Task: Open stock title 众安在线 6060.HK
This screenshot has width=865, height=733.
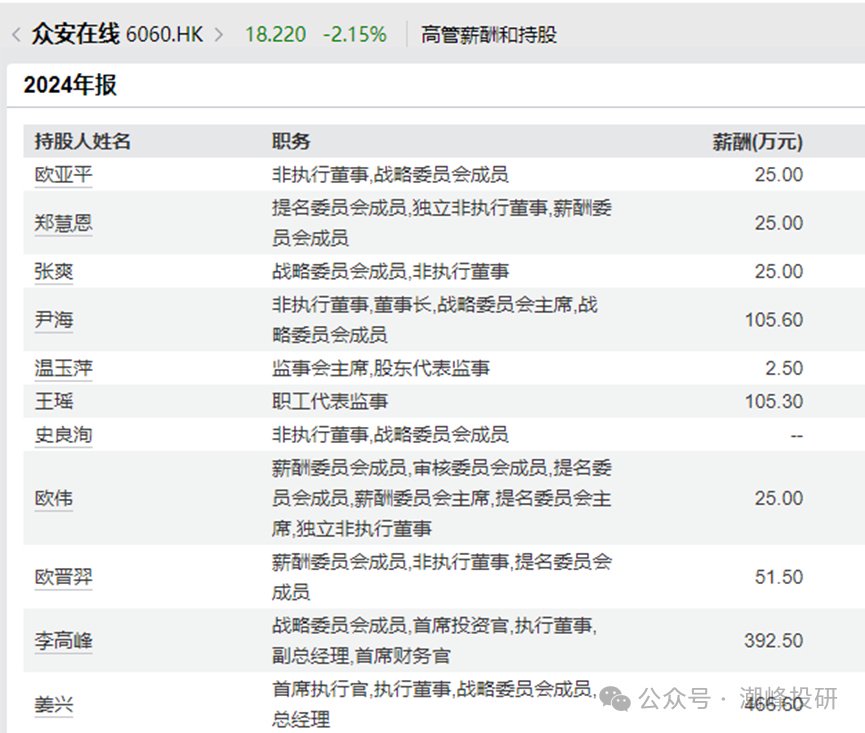Action: 117,34
